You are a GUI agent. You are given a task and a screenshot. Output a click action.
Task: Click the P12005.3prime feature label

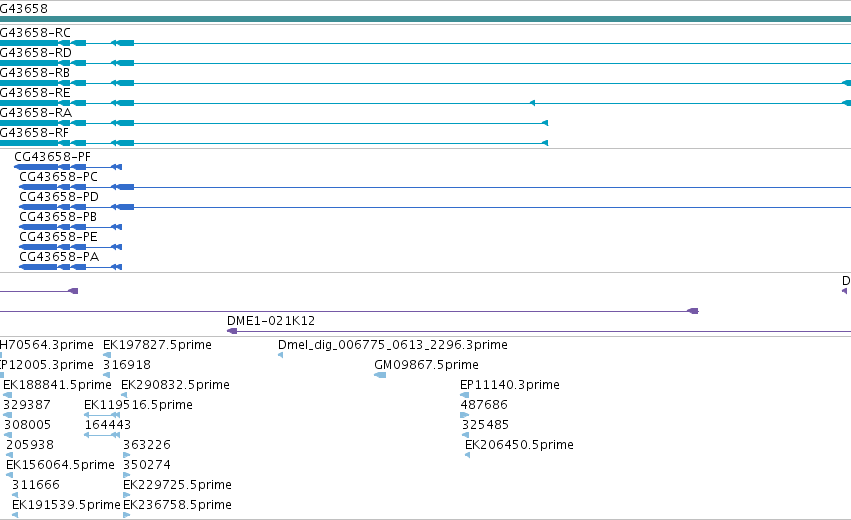tap(47, 365)
